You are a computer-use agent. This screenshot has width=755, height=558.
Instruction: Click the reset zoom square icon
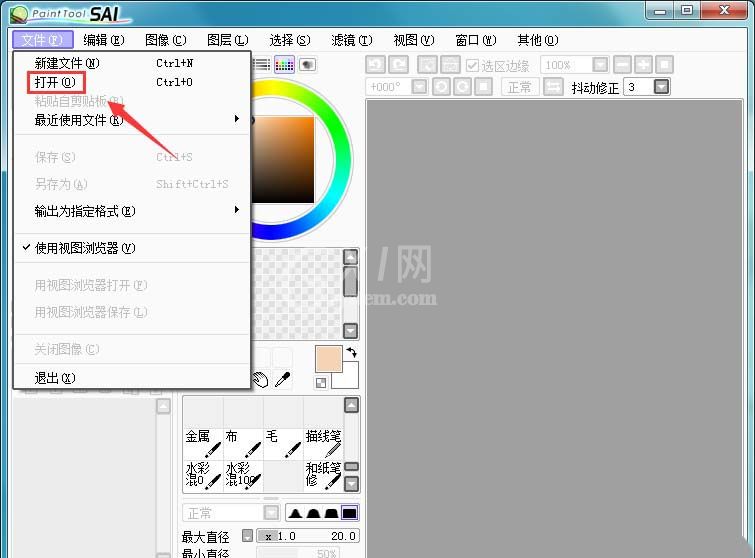(664, 65)
